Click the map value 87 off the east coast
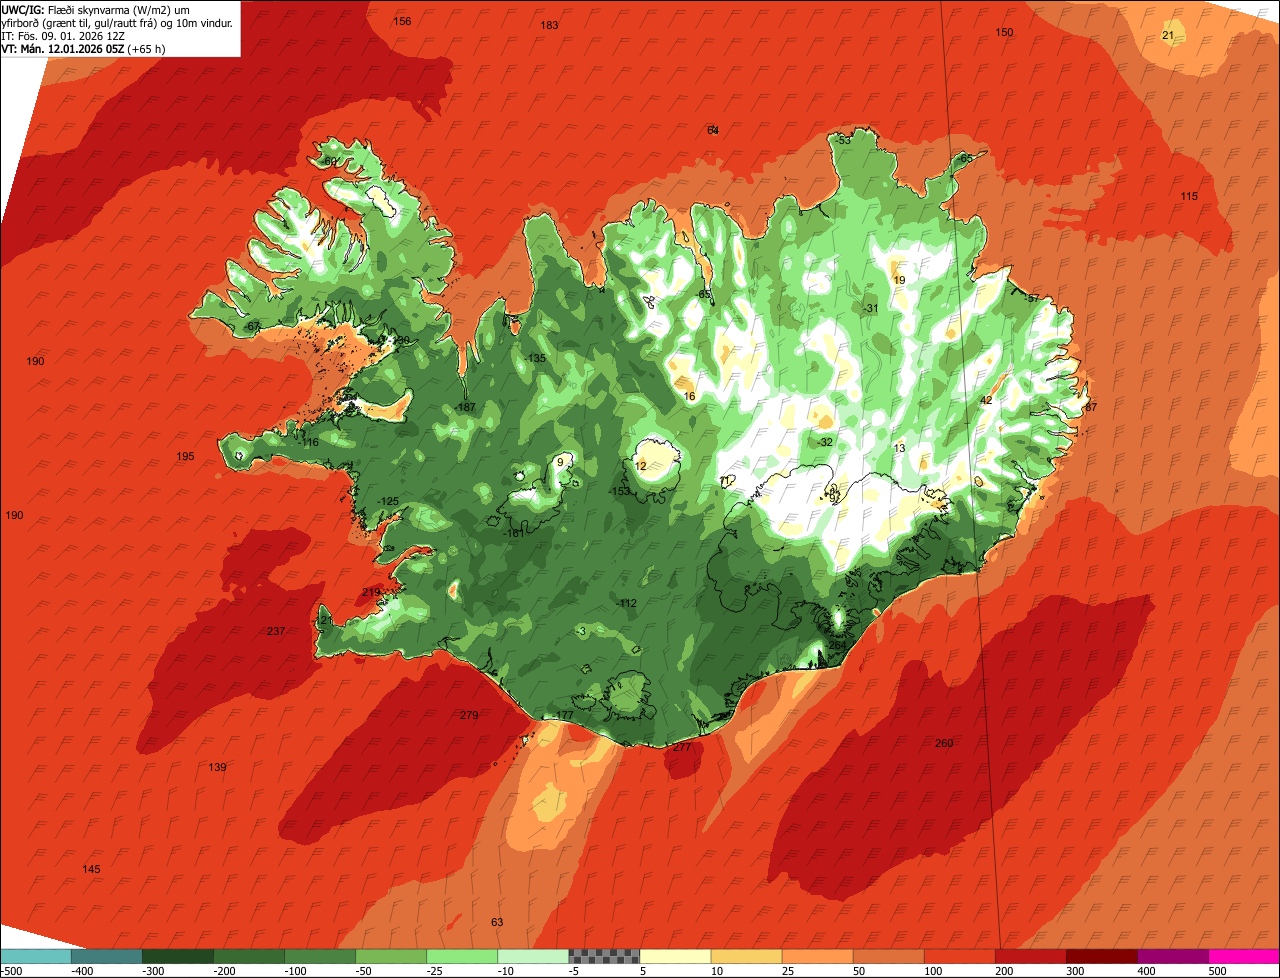Image resolution: width=1280 pixels, height=978 pixels. (1091, 407)
